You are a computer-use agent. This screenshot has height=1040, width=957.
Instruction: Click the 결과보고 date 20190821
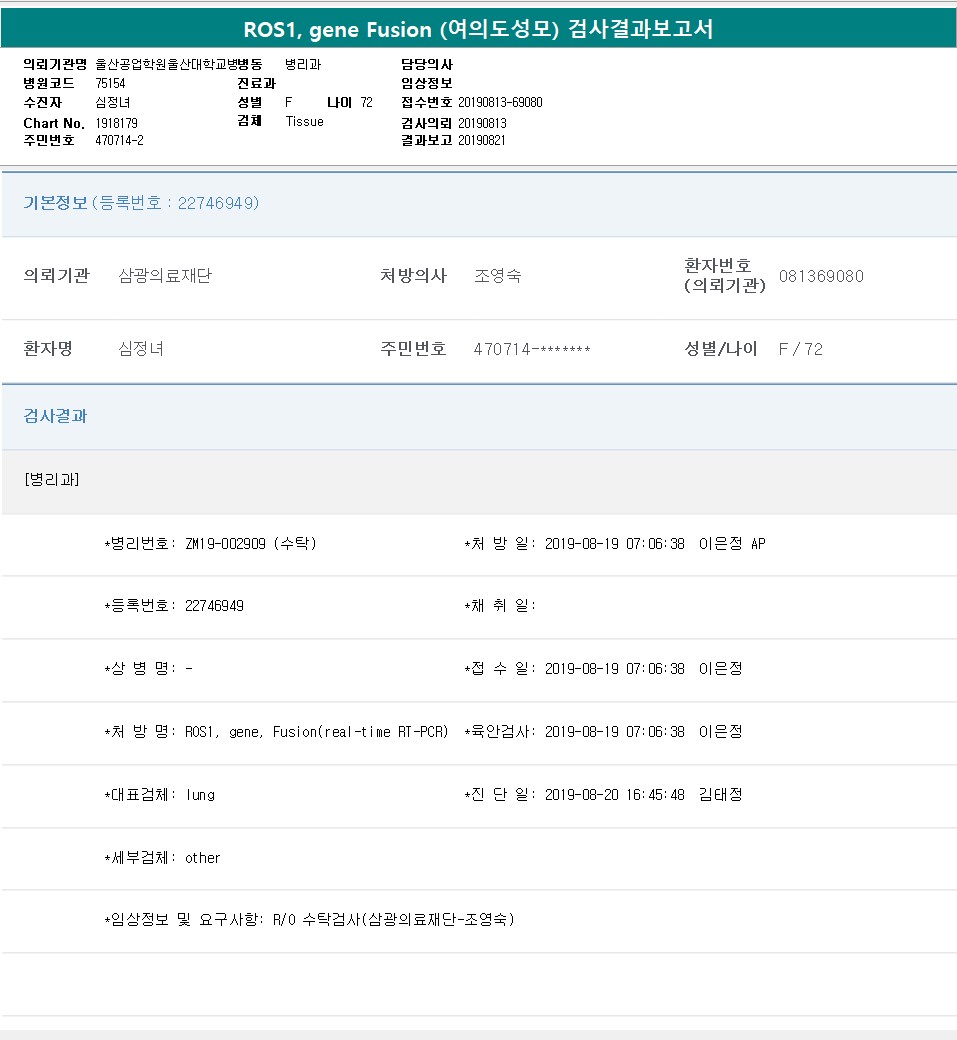tap(482, 140)
